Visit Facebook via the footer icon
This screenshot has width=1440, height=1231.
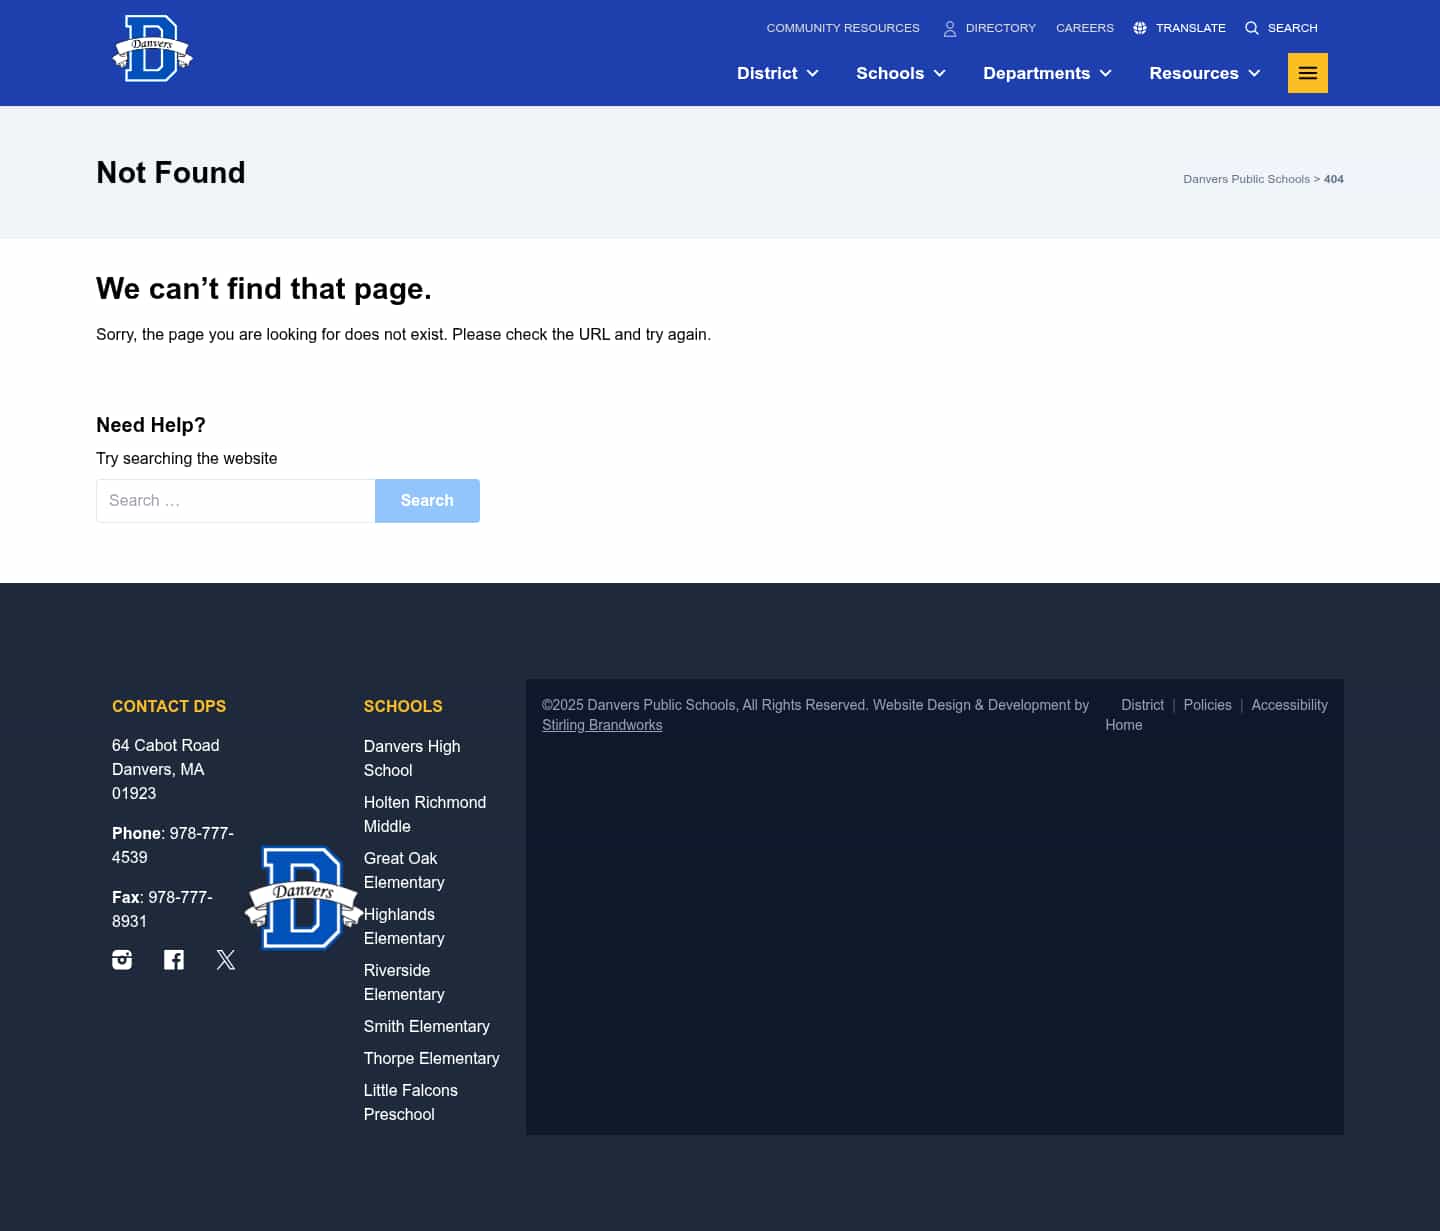point(173,959)
